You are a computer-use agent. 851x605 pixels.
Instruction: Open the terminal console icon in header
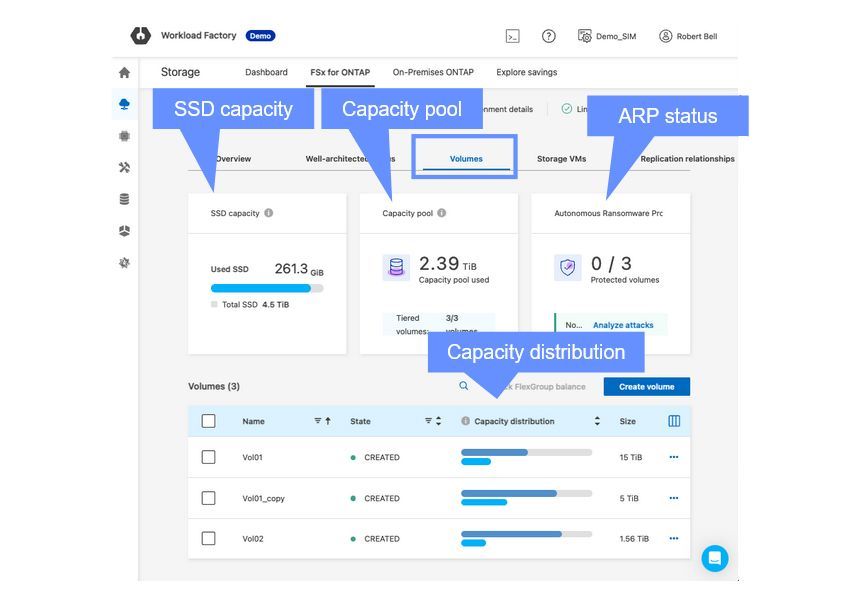tap(512, 36)
